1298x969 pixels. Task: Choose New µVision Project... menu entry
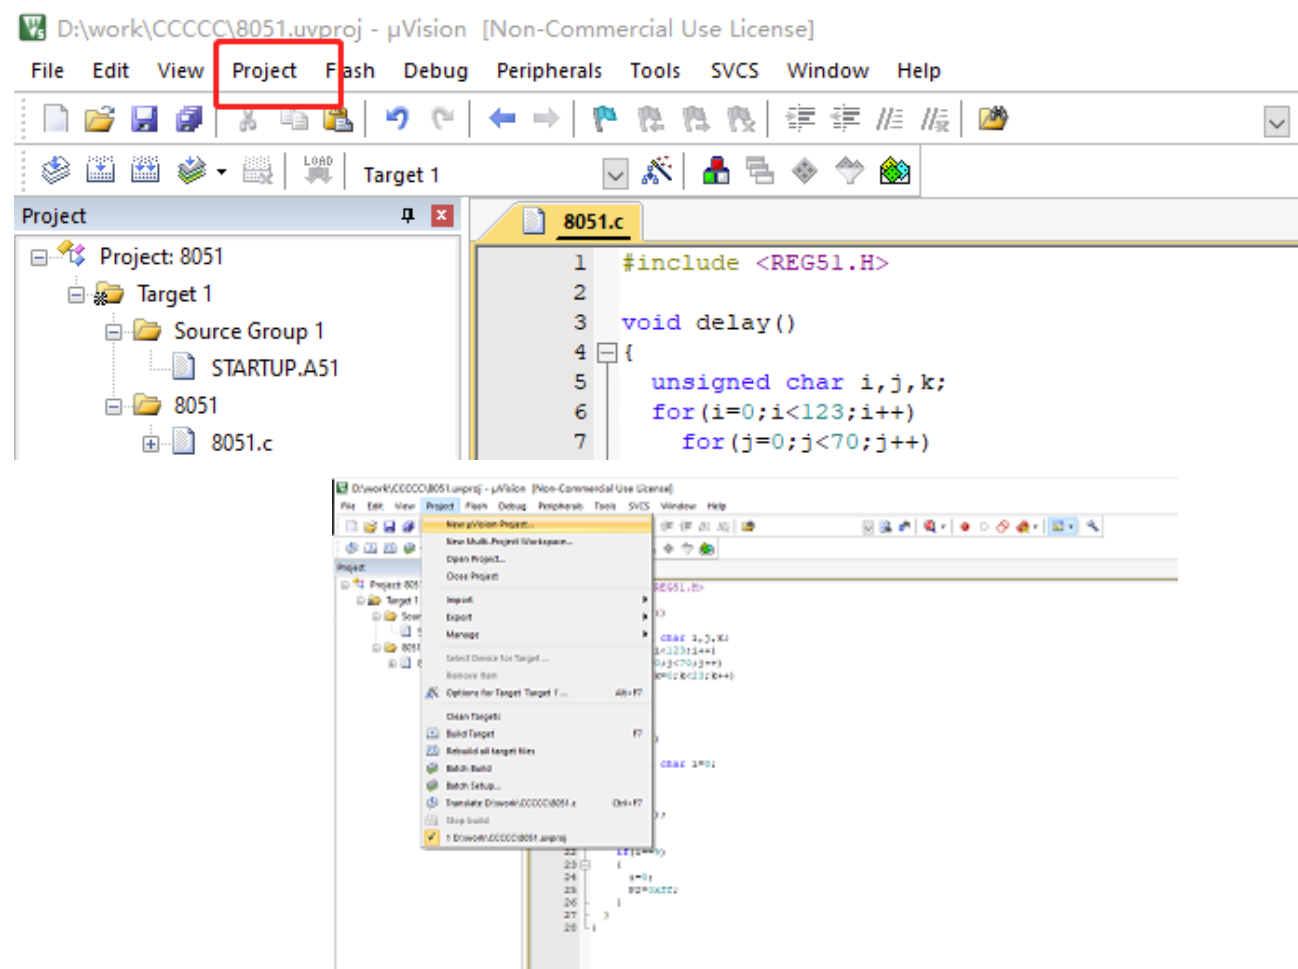(x=536, y=524)
